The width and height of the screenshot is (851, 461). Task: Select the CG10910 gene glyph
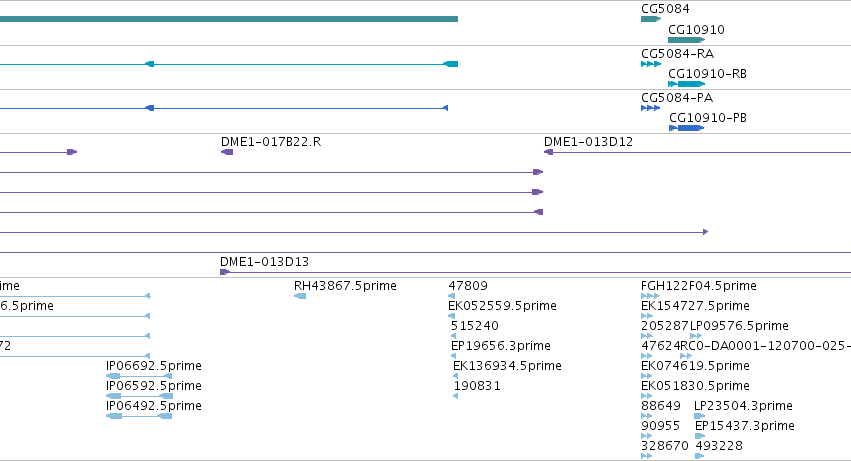687,40
